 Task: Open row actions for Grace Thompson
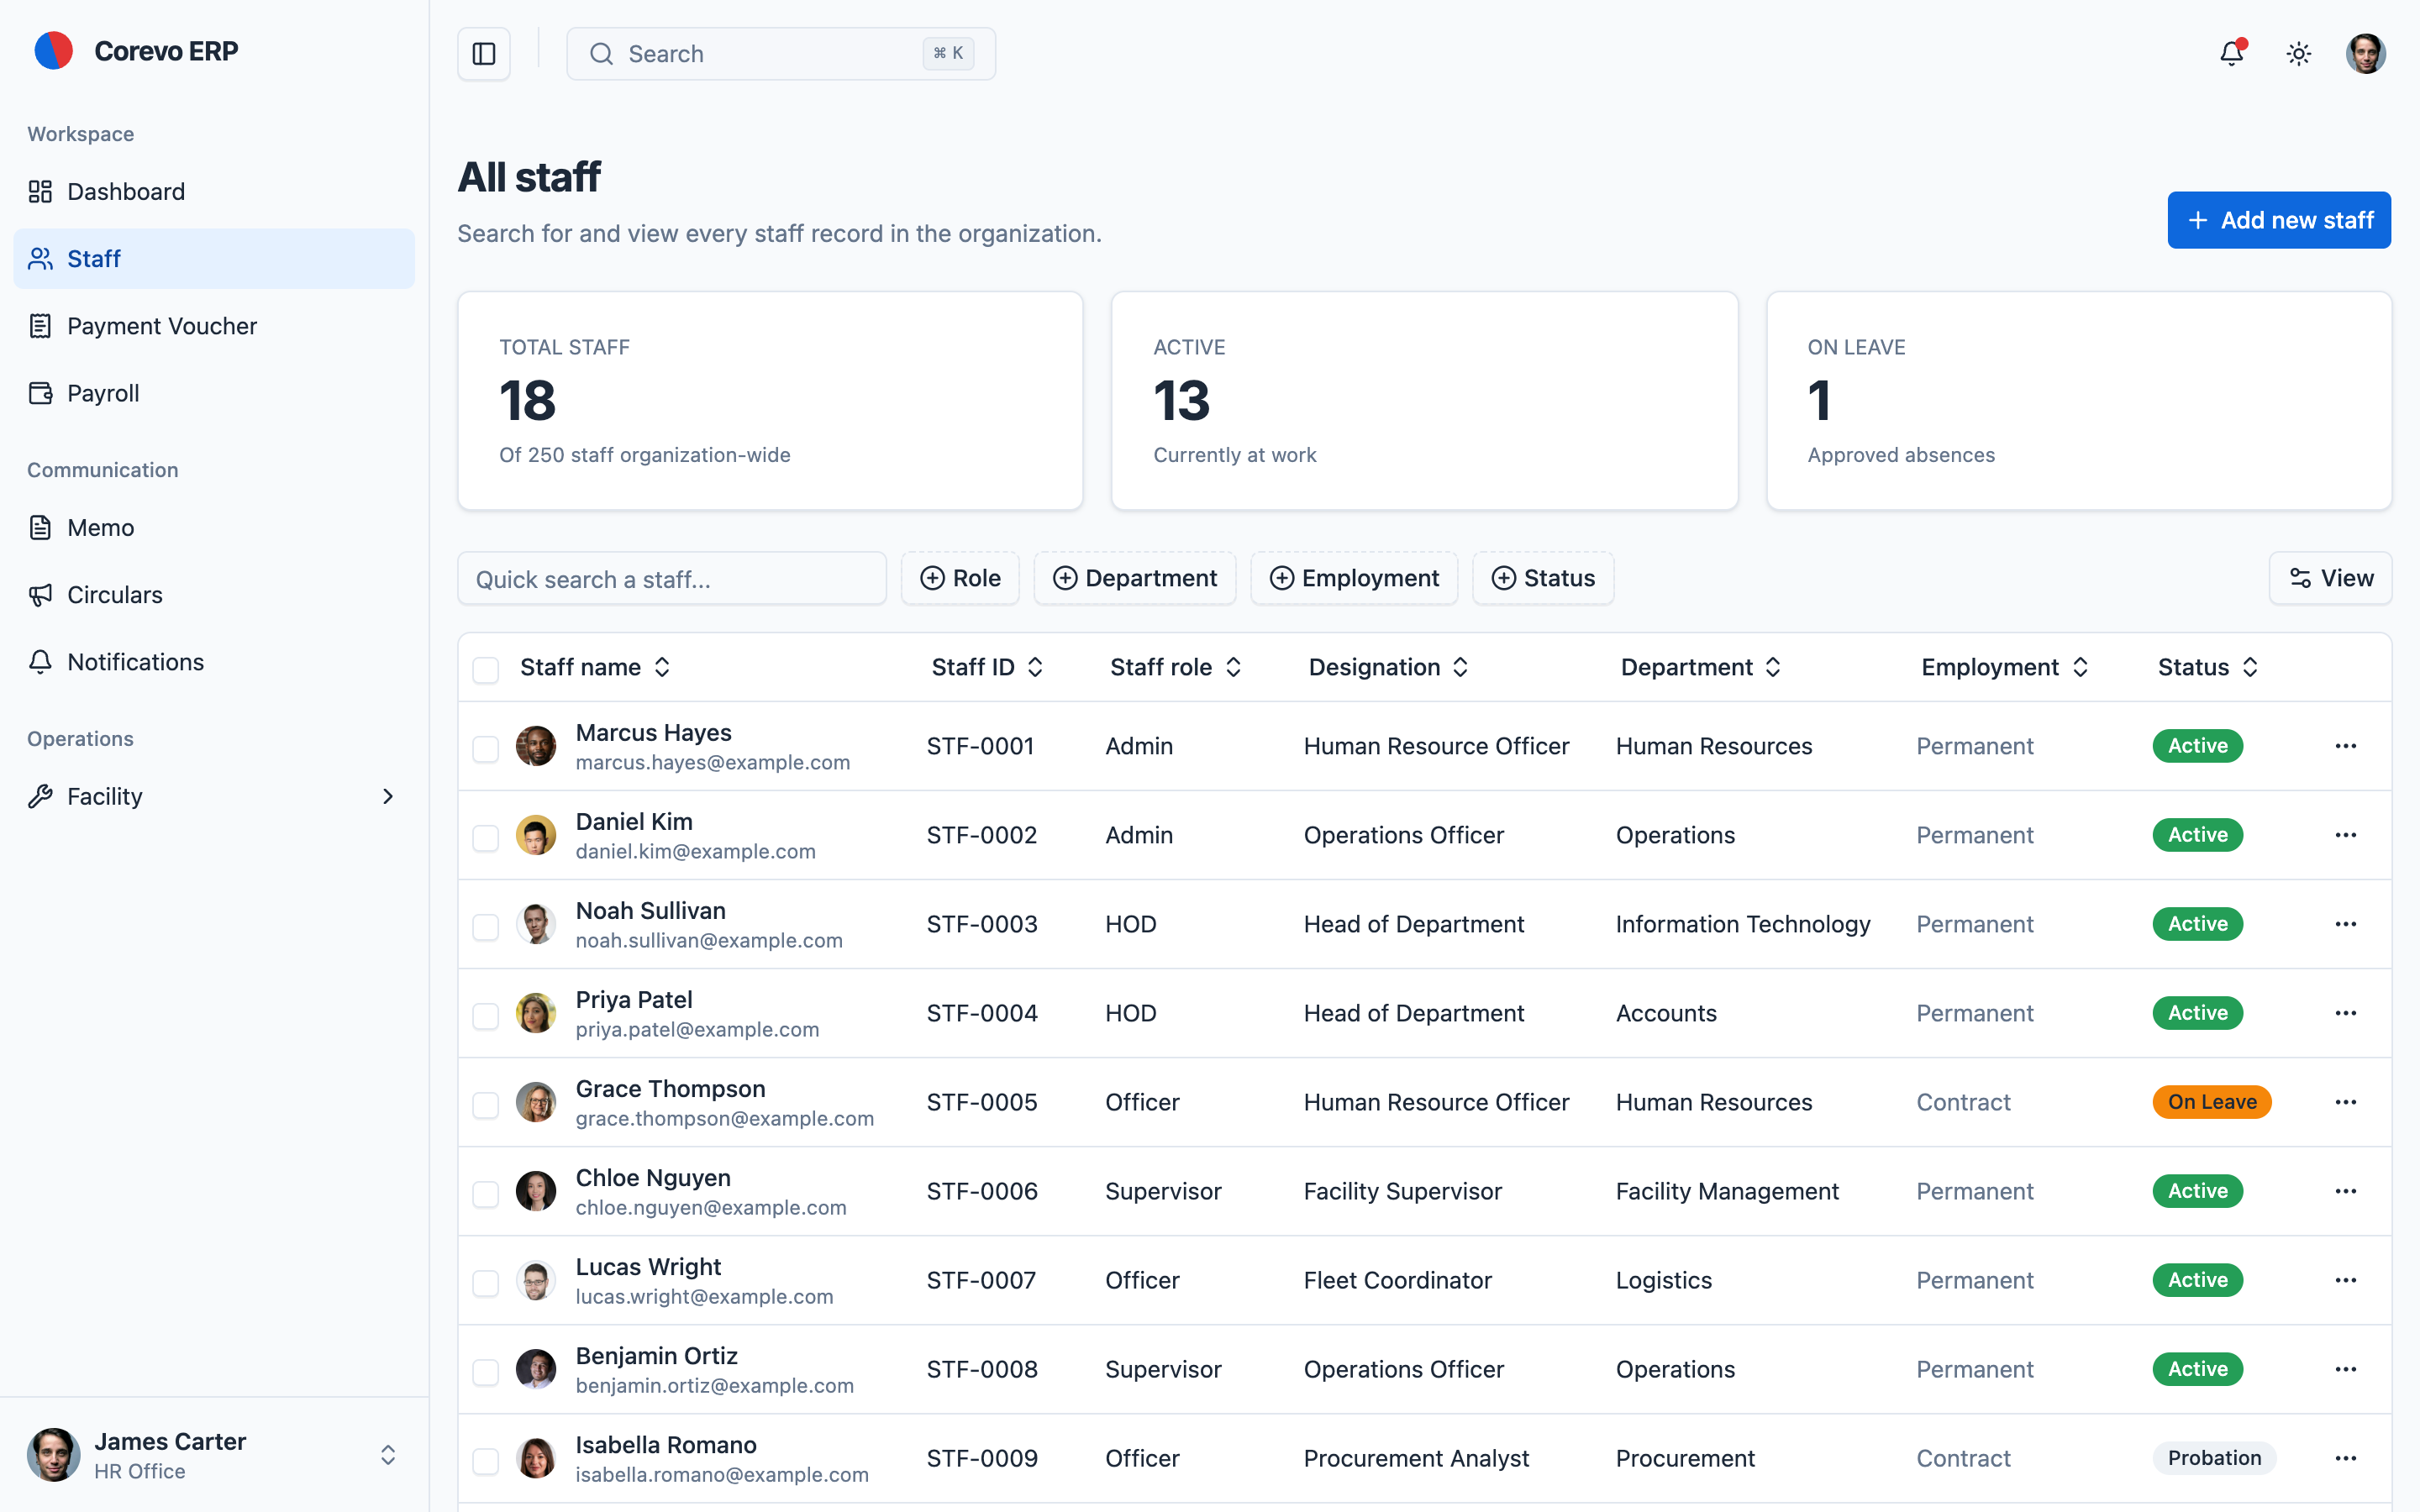pos(2346,1102)
